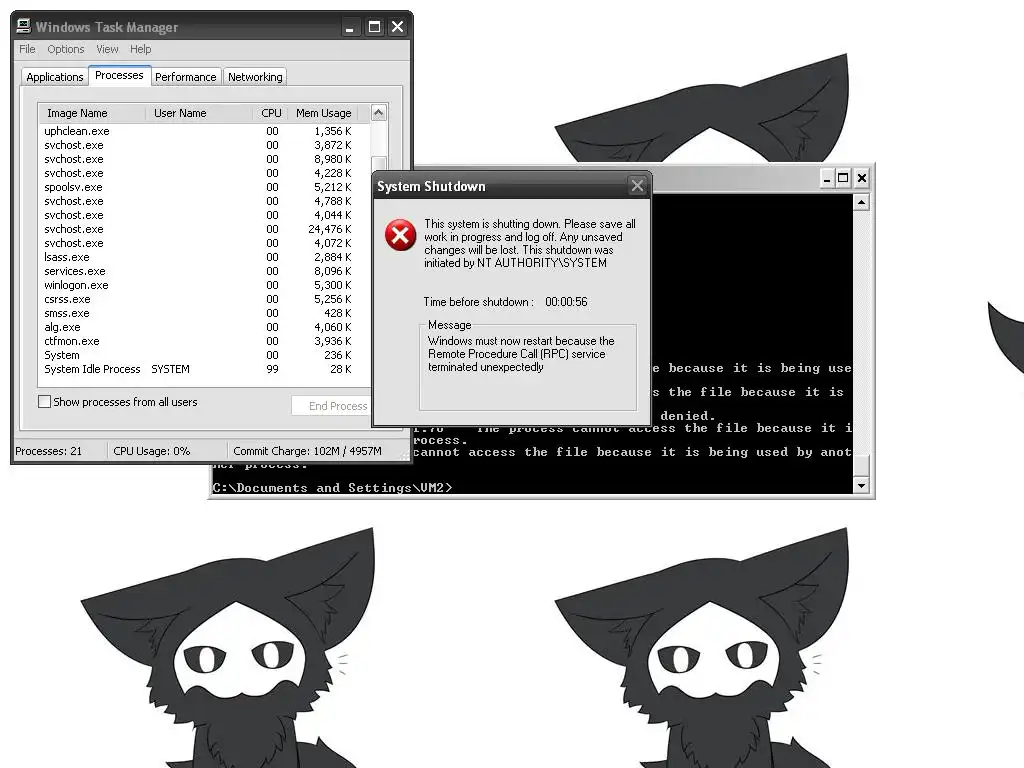
Task: Select the System Idle Process row
Action: tap(198, 370)
